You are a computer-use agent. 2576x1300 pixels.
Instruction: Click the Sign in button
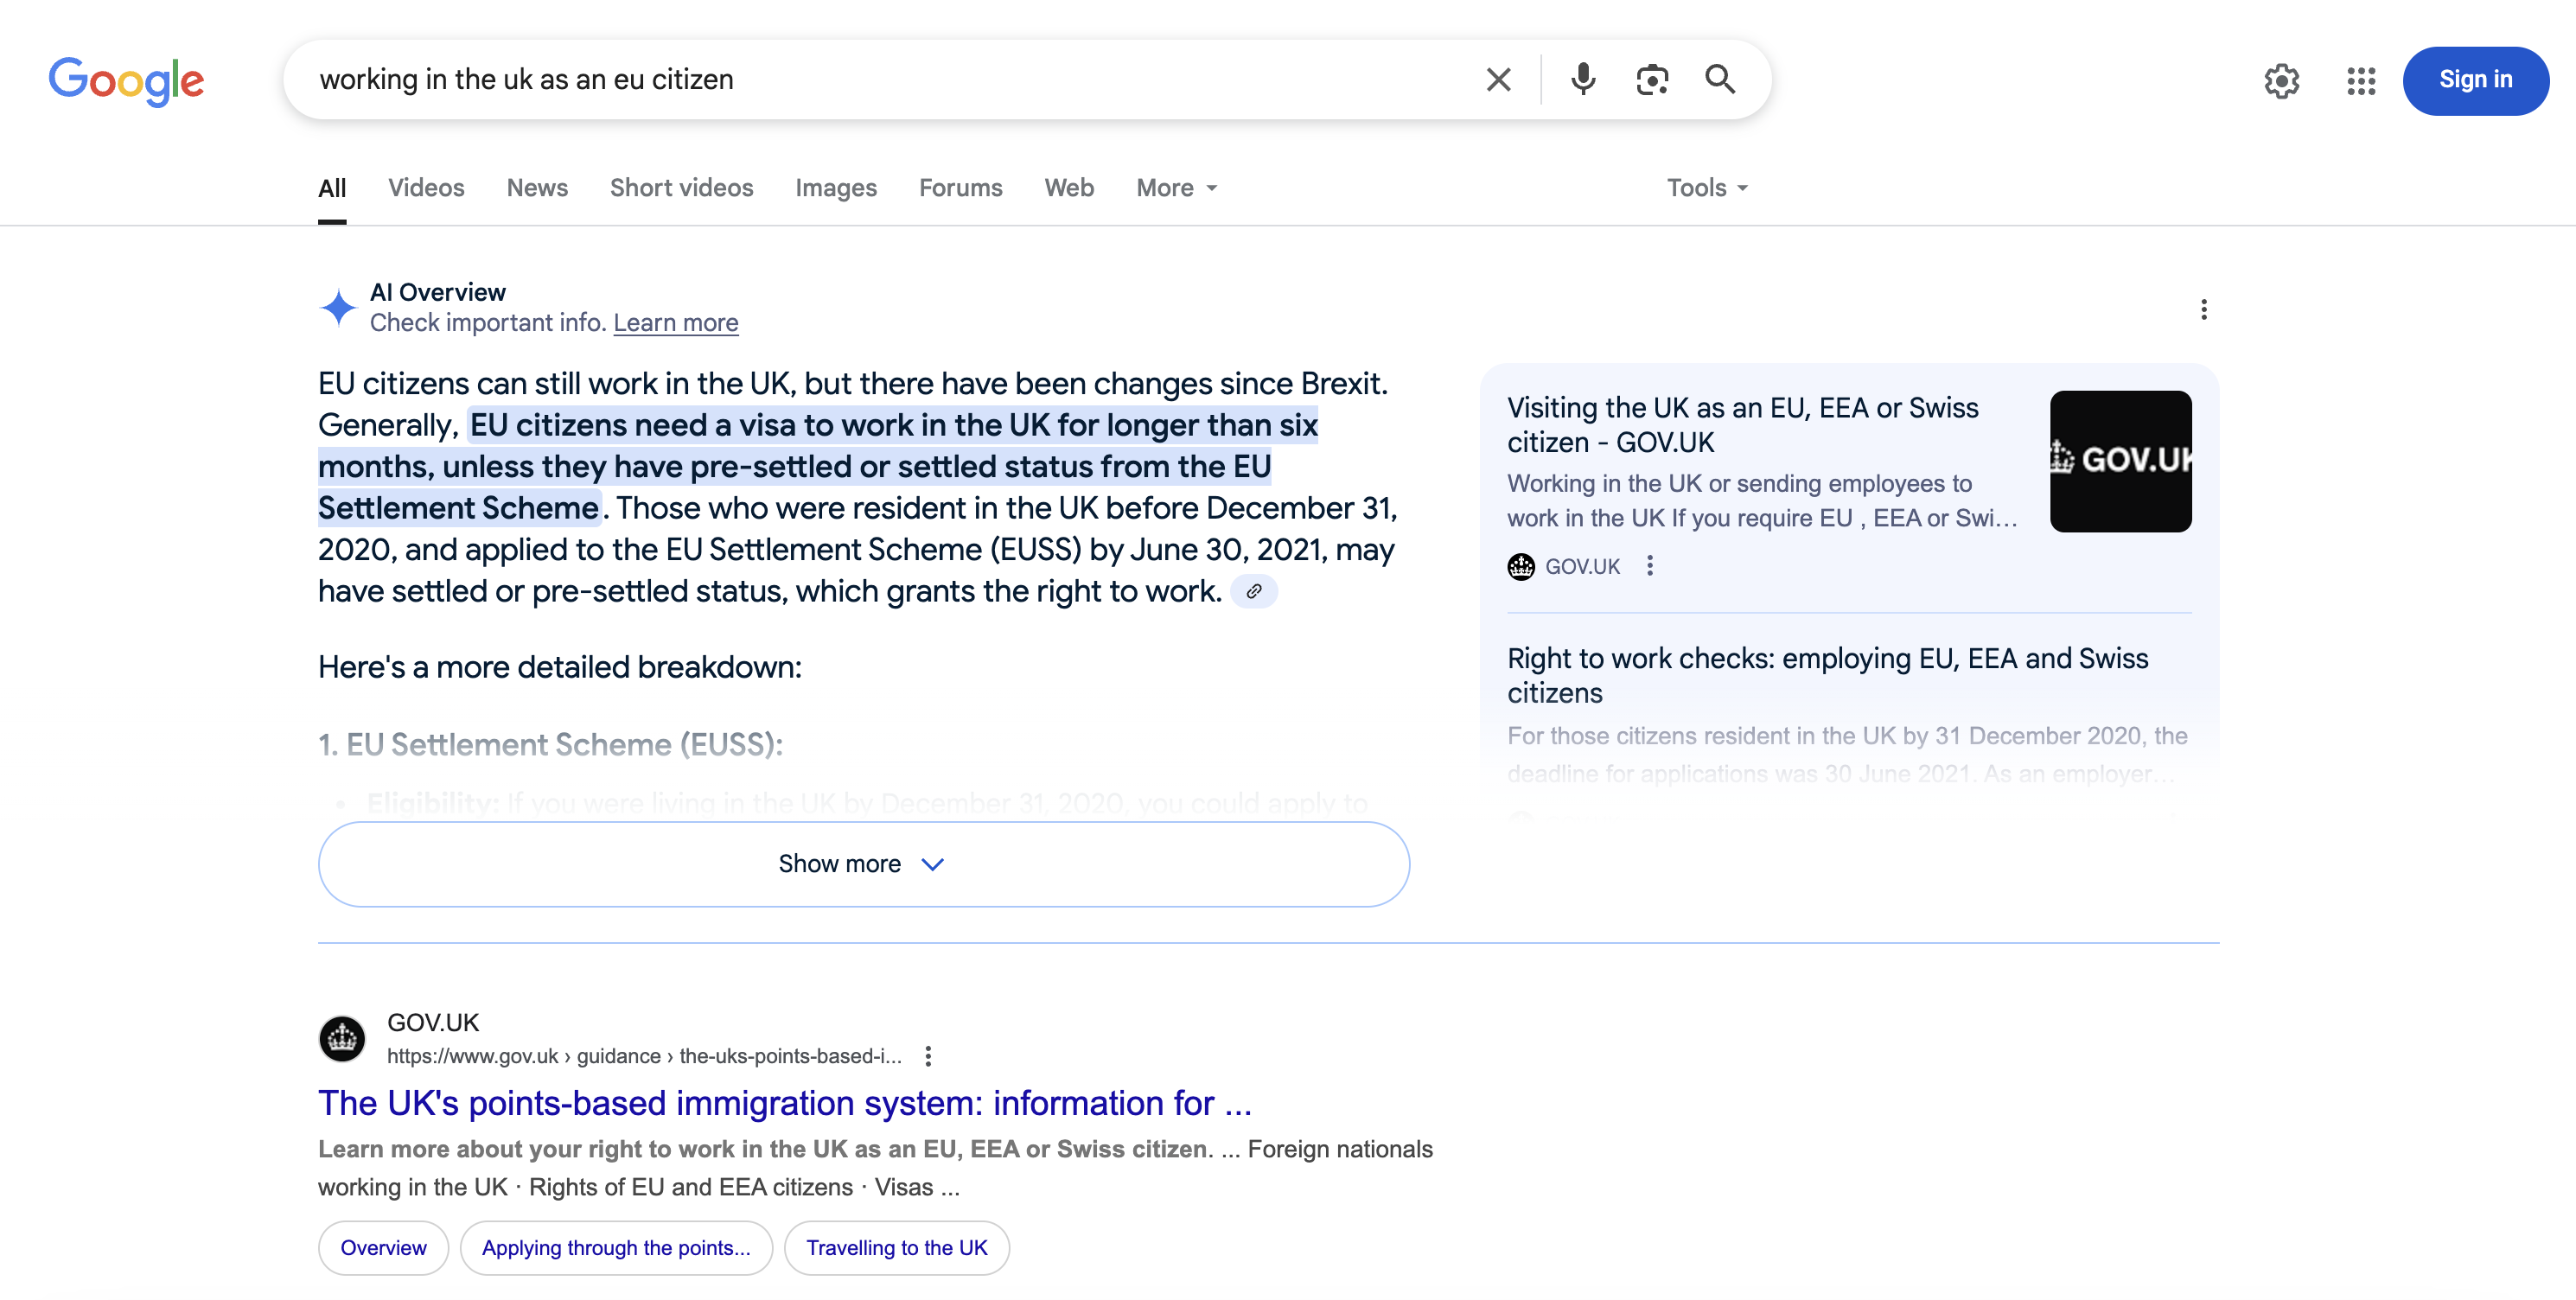2475,80
